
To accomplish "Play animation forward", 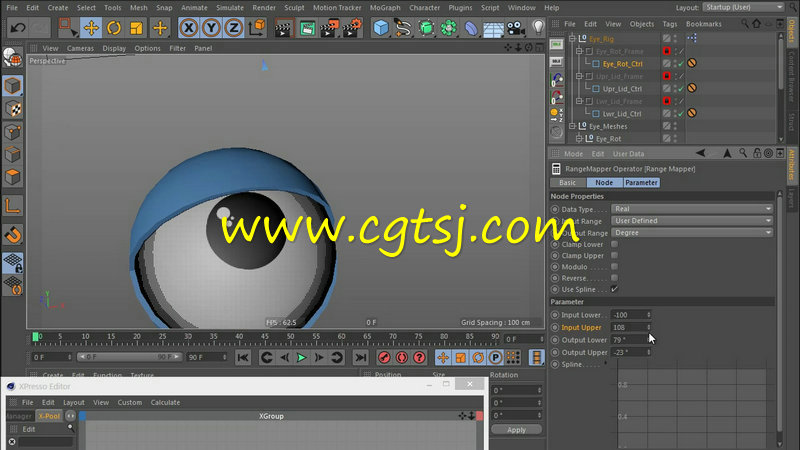I will [x=302, y=358].
